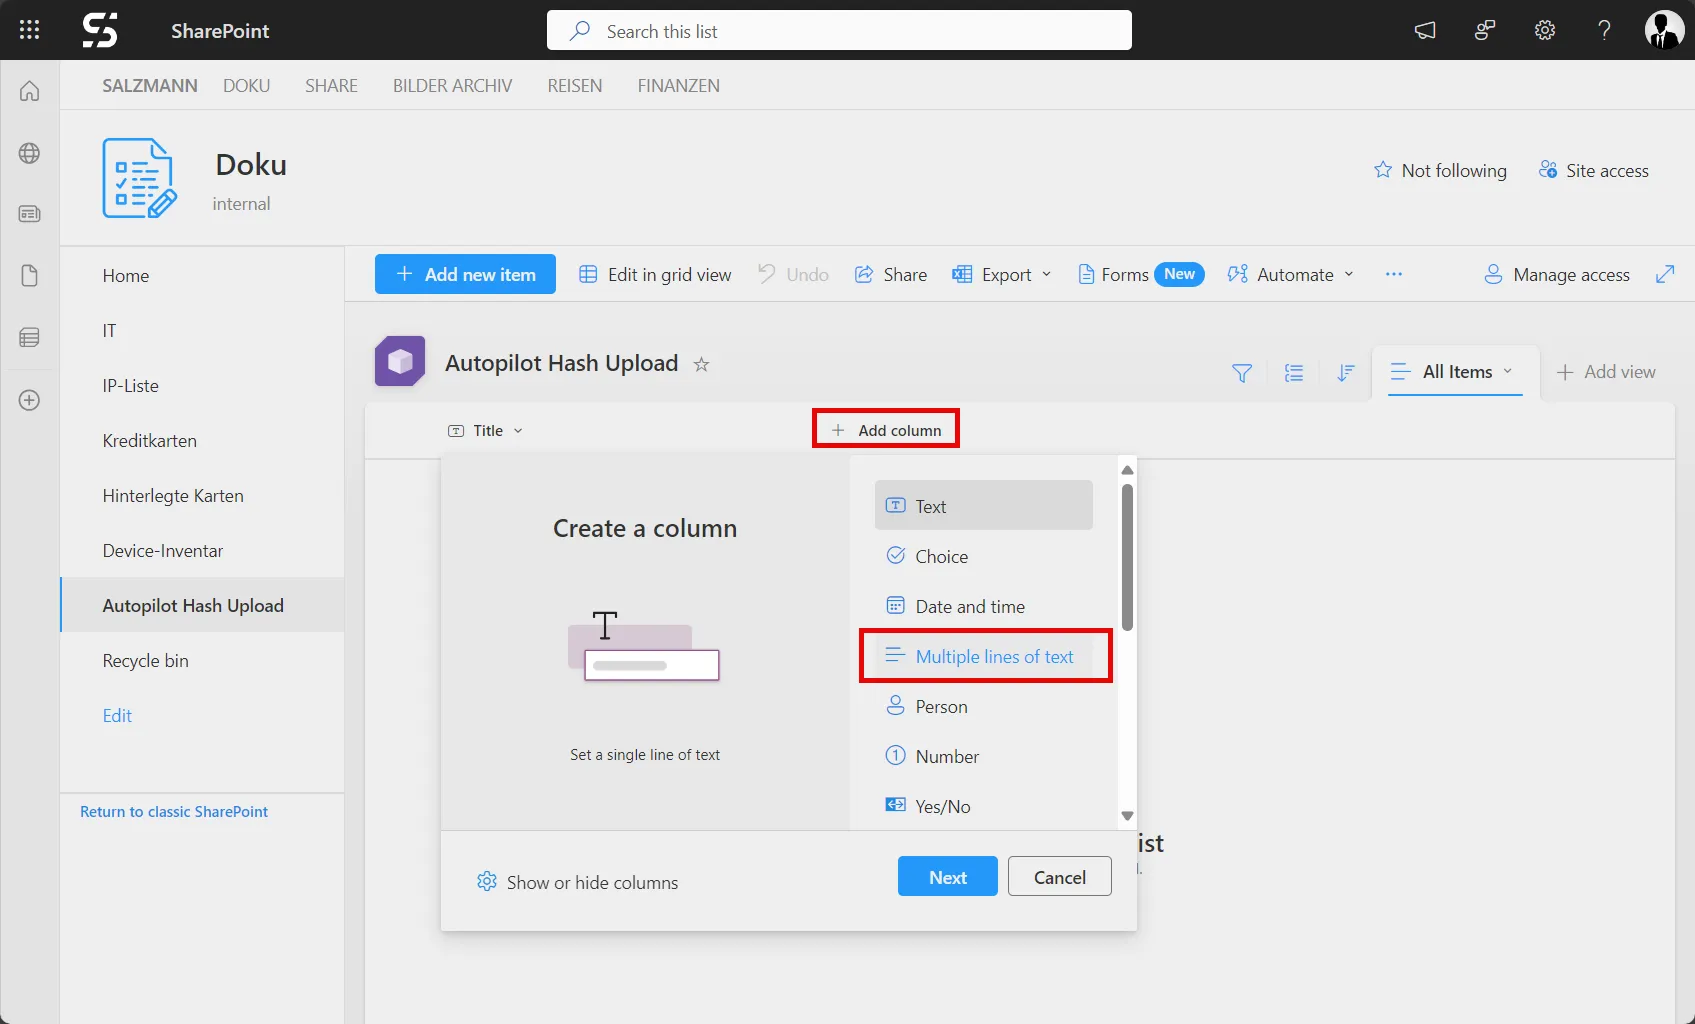
Task: Open the account profile picture
Action: [x=1665, y=30]
